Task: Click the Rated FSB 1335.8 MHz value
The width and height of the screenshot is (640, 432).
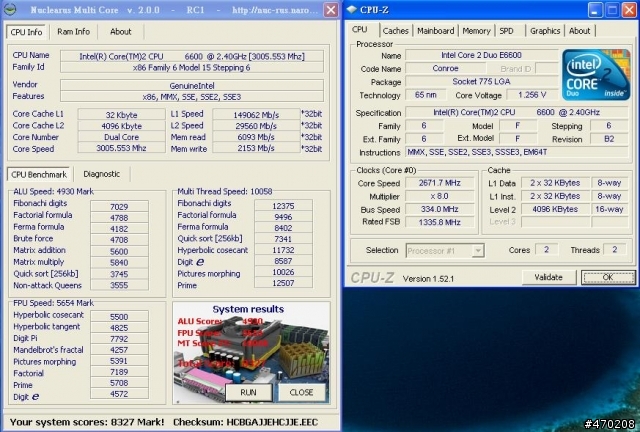Action: point(440,222)
